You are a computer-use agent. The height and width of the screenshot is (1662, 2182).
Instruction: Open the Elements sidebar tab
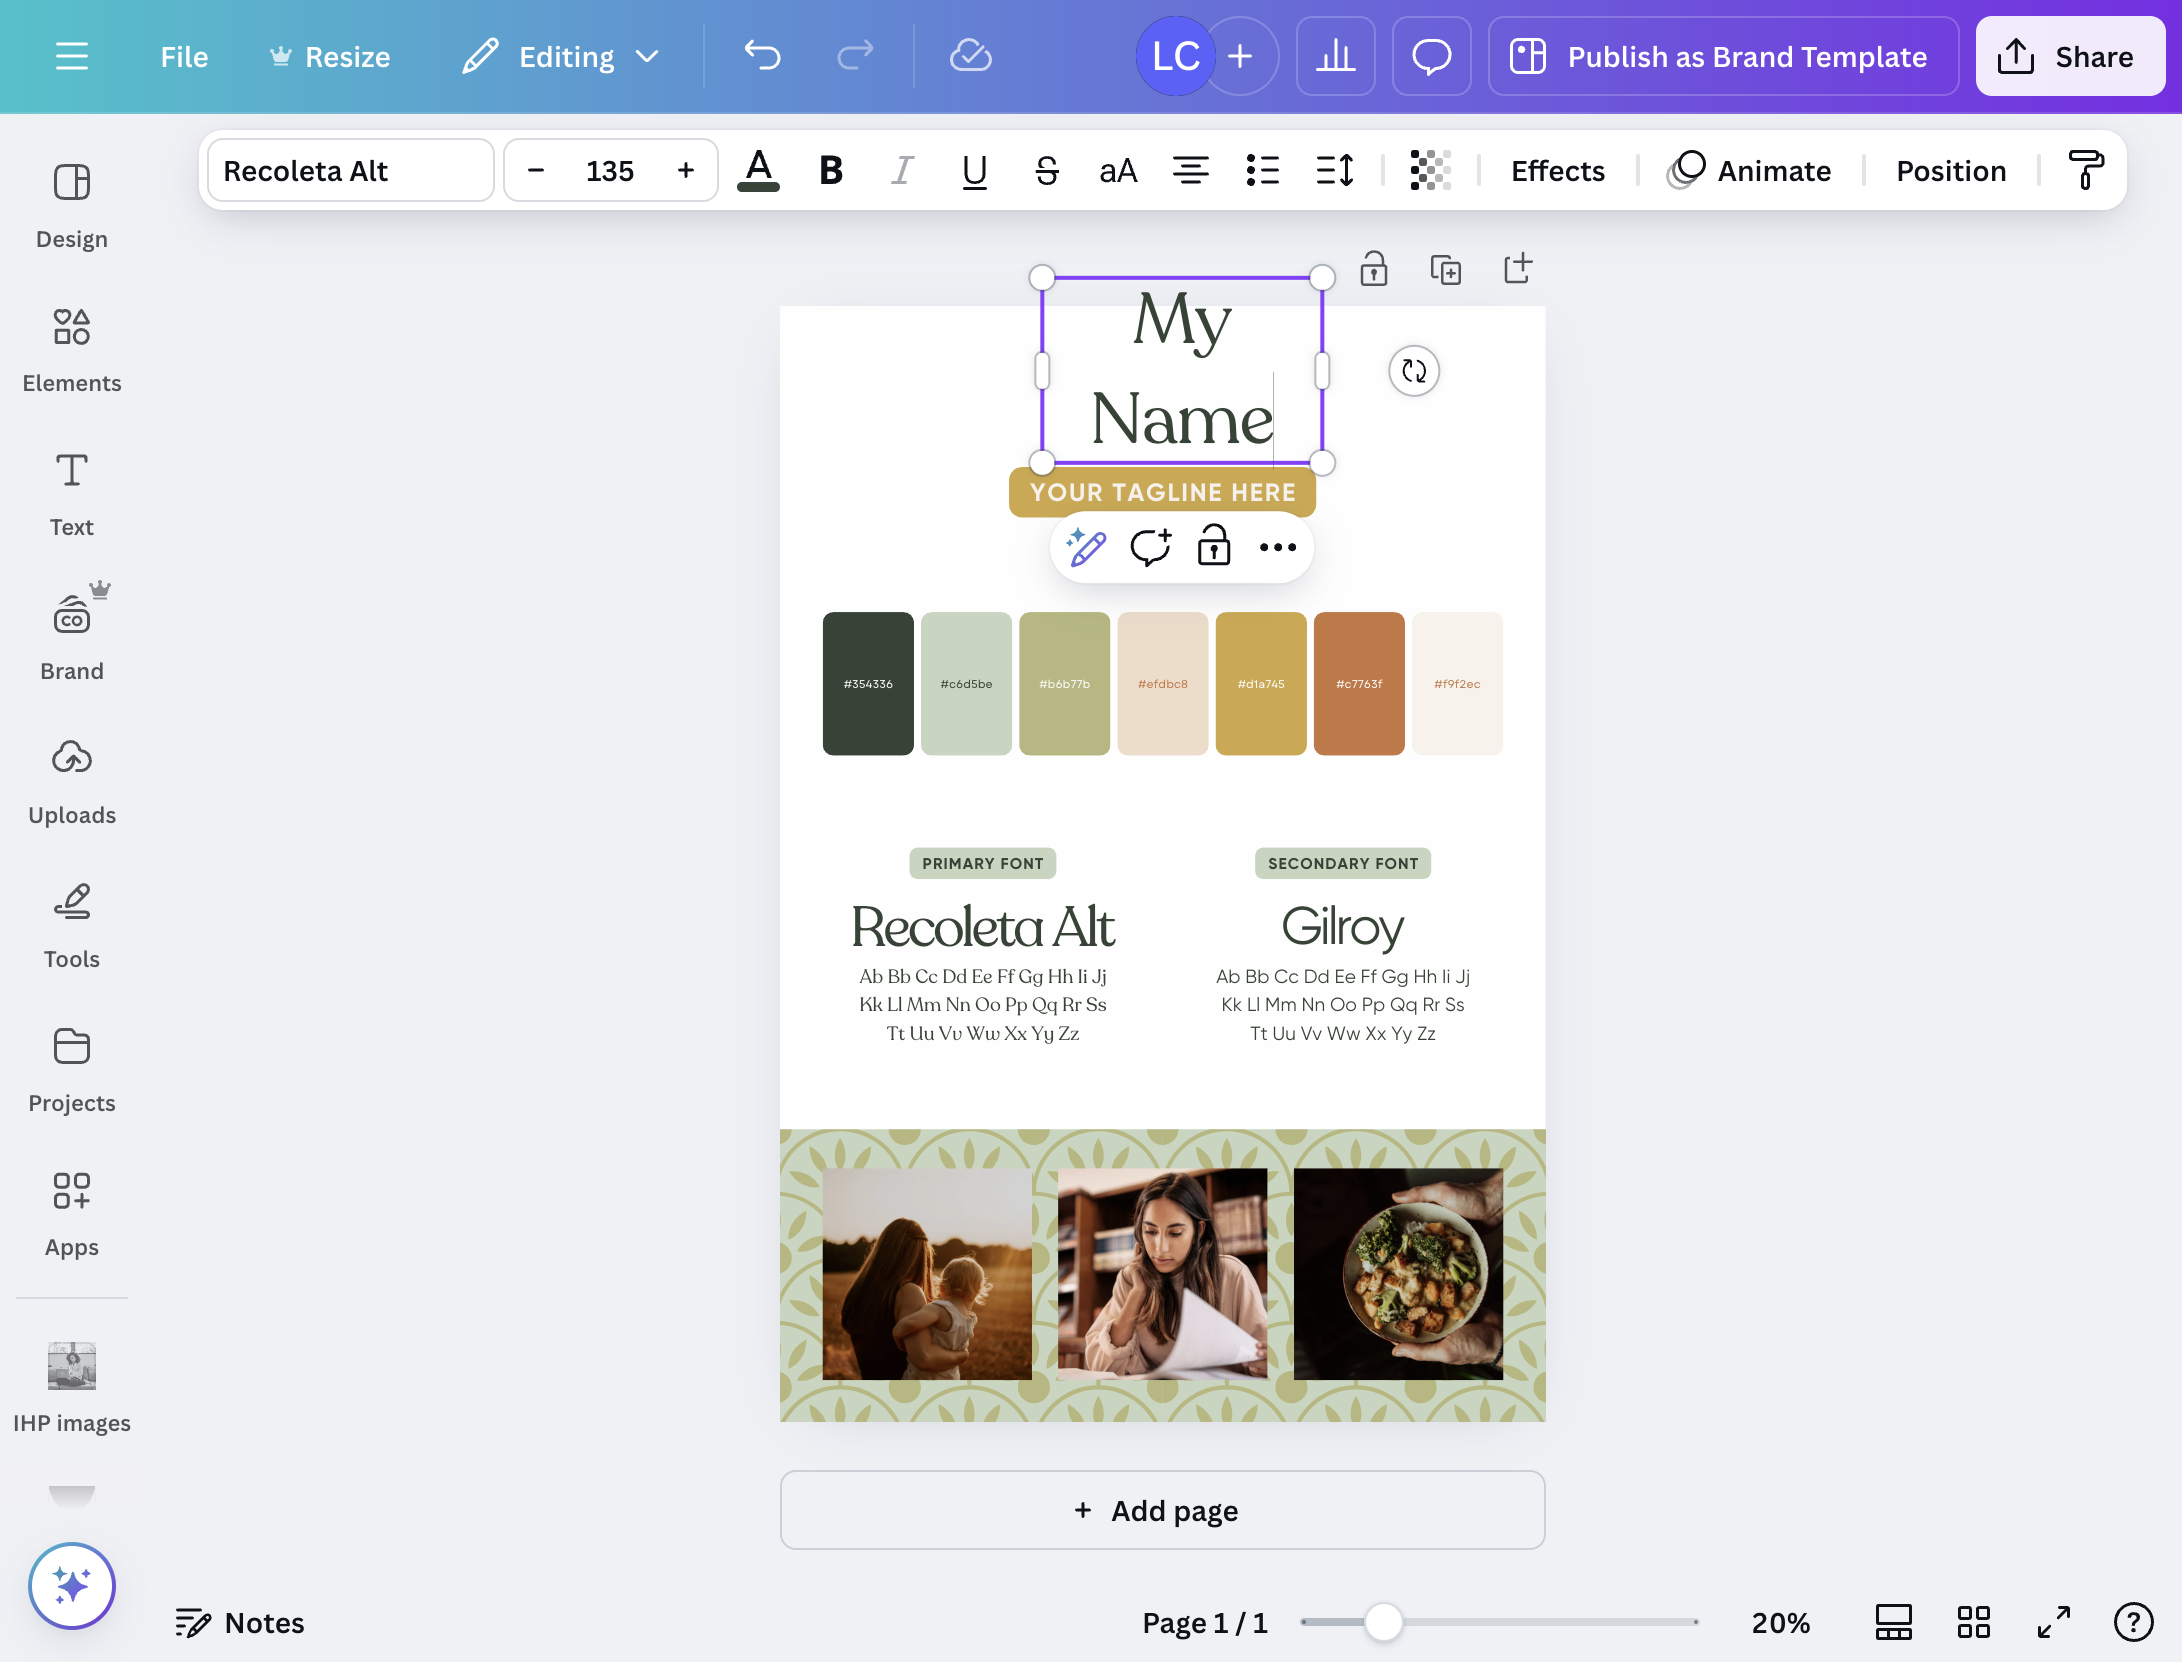(72, 351)
